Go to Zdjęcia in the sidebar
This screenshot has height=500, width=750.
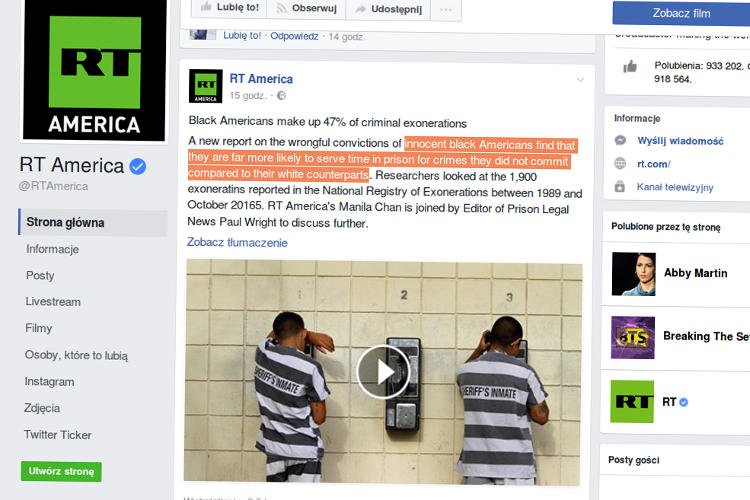tap(42, 408)
